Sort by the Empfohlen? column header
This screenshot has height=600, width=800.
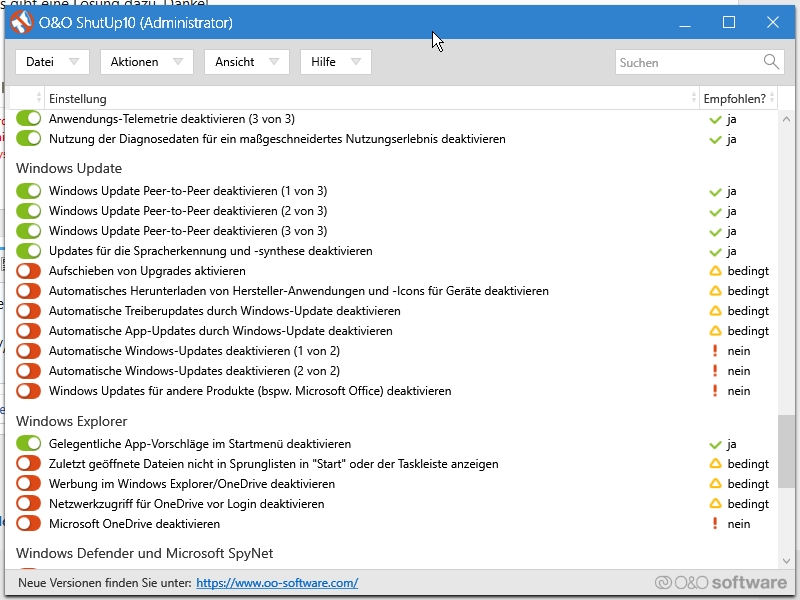click(x=738, y=98)
